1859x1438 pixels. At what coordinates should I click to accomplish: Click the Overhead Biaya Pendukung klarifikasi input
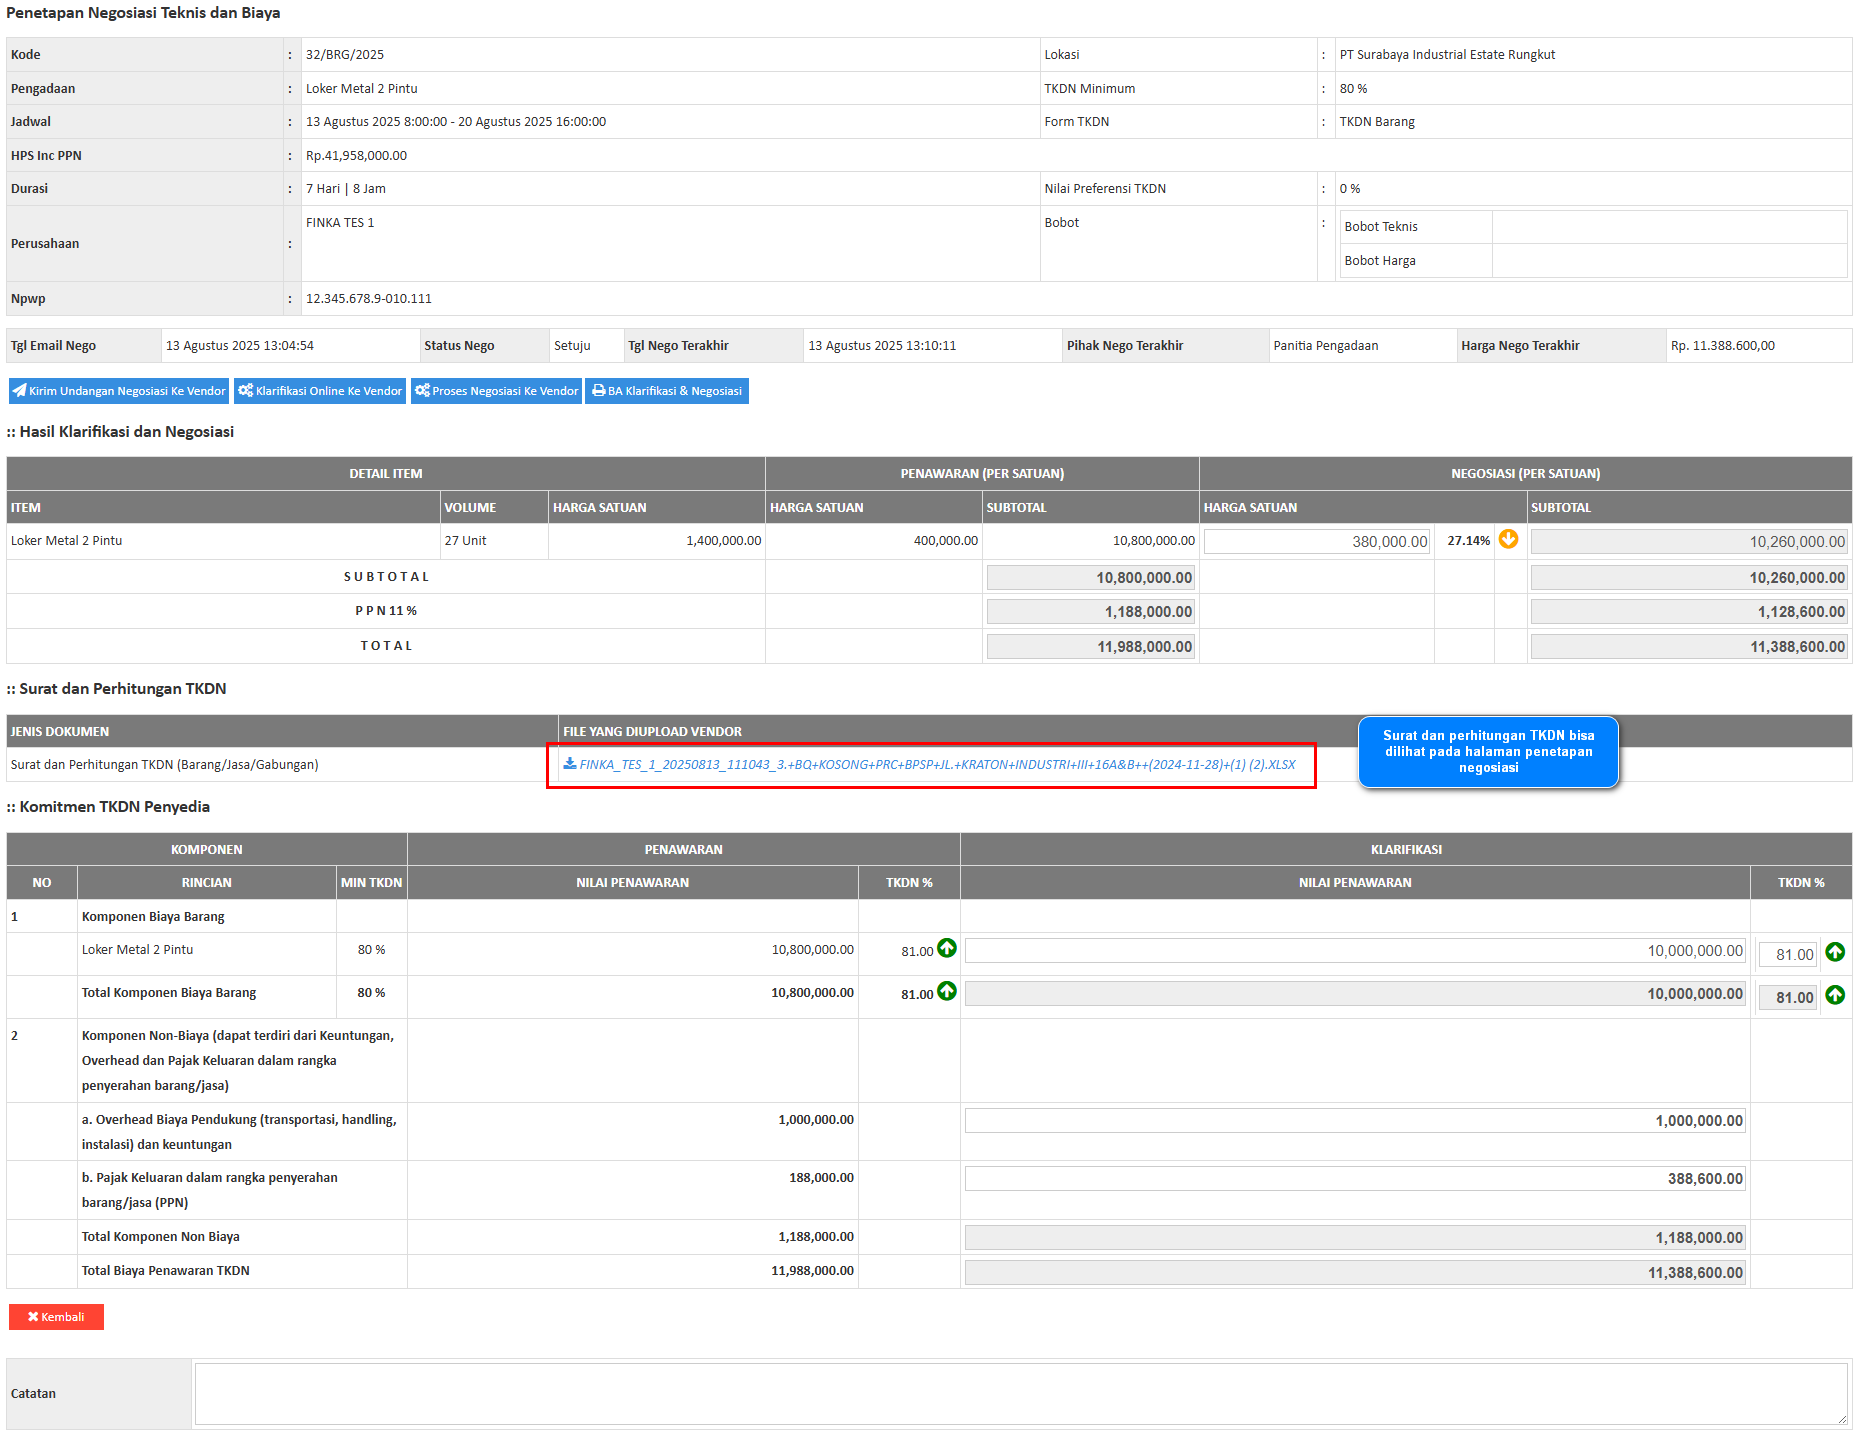tap(1354, 1121)
